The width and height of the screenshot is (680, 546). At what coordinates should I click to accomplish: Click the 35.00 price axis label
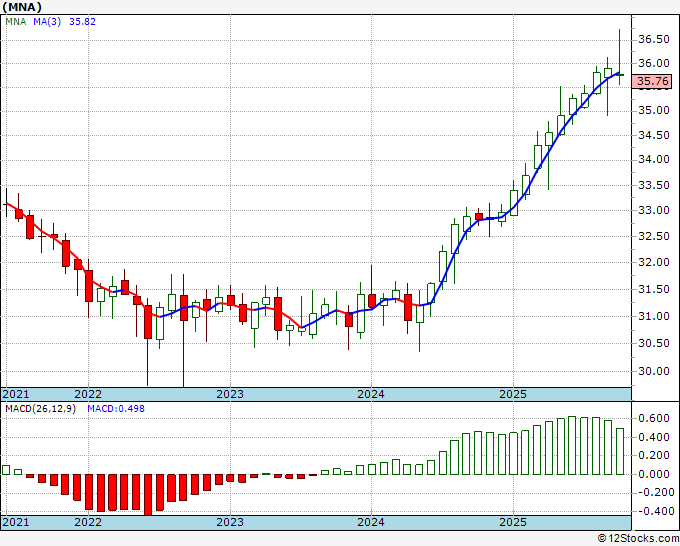(654, 111)
